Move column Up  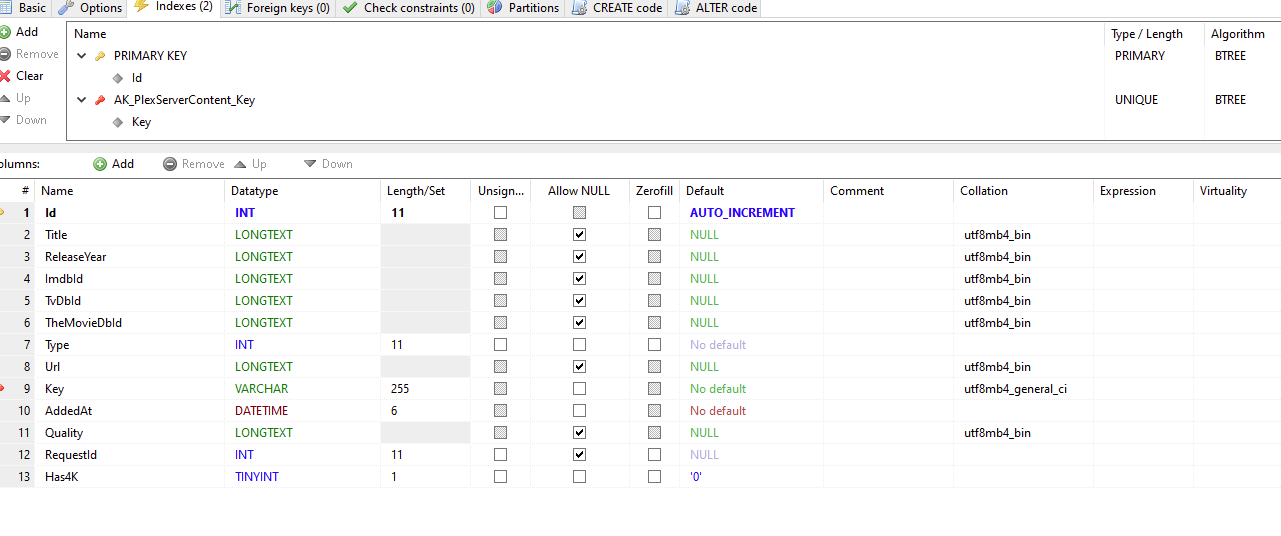(x=251, y=164)
